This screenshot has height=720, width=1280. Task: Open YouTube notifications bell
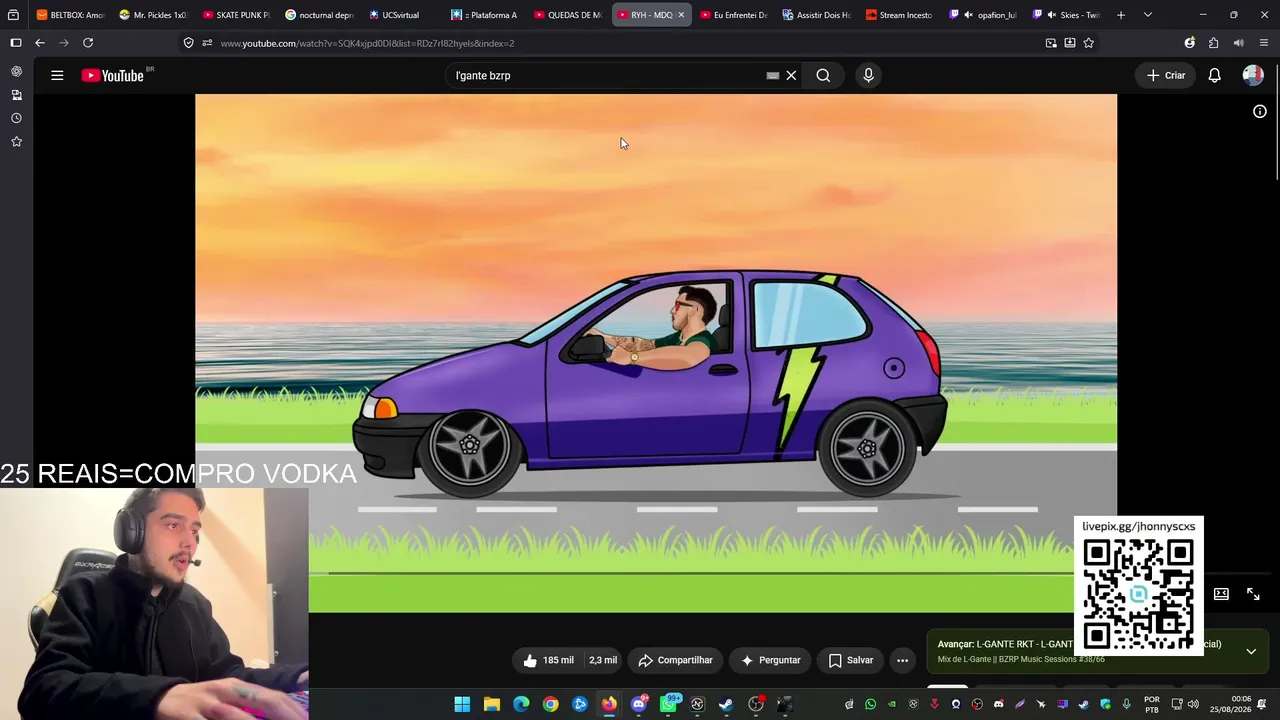click(x=1214, y=75)
